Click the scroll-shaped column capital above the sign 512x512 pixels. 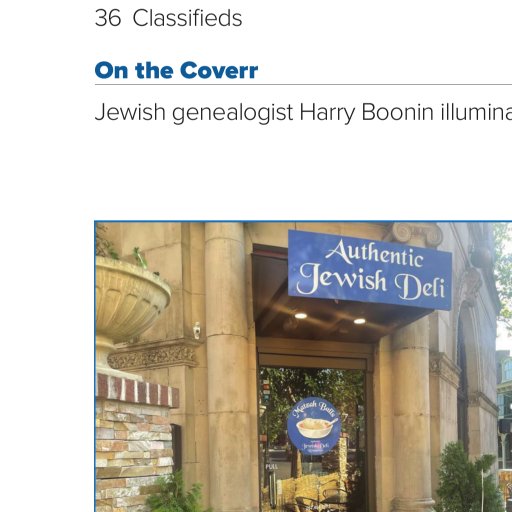tap(416, 233)
